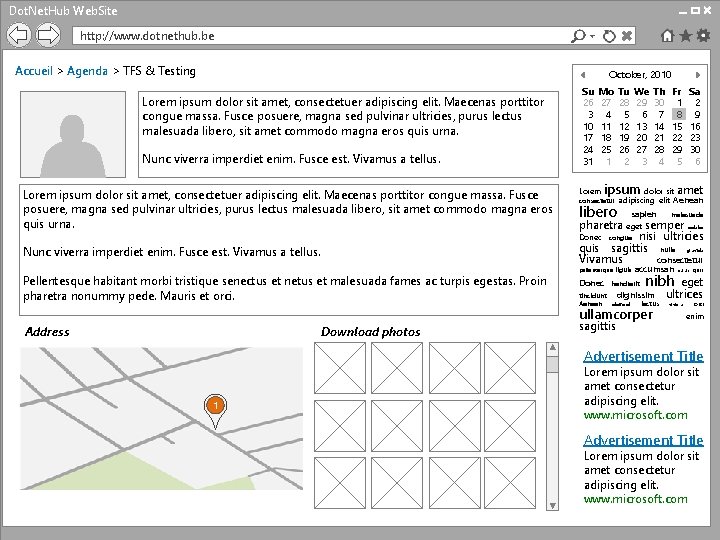
Task: Maximize the DotNetHub WebSite window
Action: pos(695,10)
